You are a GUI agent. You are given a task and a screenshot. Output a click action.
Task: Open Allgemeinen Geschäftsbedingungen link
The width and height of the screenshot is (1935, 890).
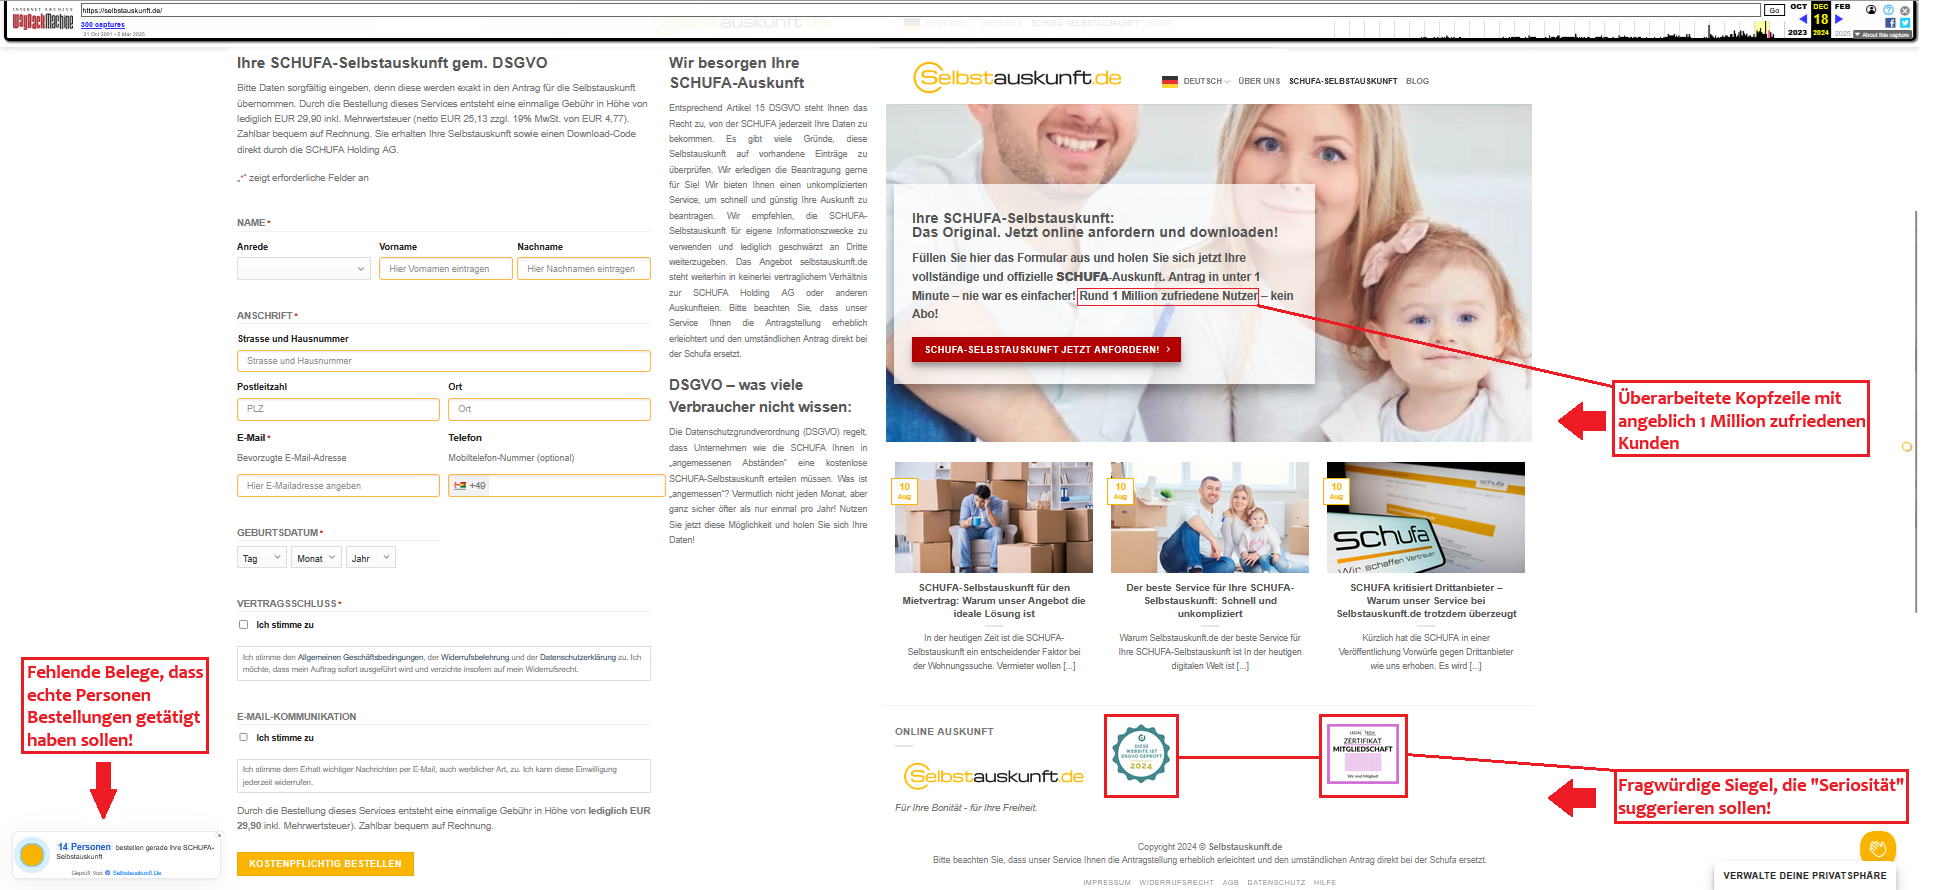pyautogui.click(x=361, y=657)
